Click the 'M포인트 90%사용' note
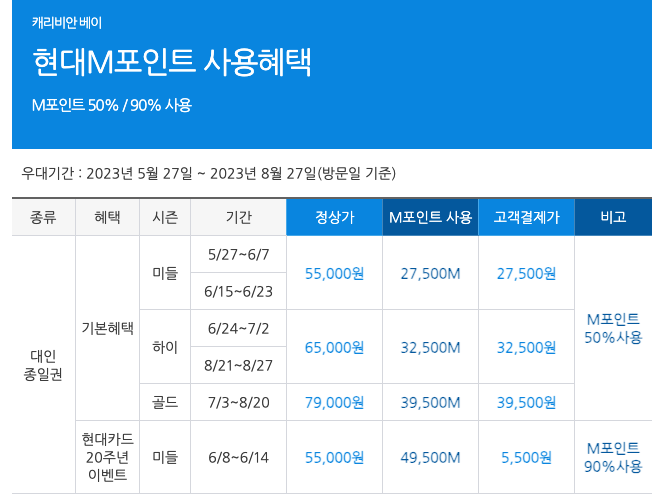The width and height of the screenshot is (660, 495). pos(613,457)
